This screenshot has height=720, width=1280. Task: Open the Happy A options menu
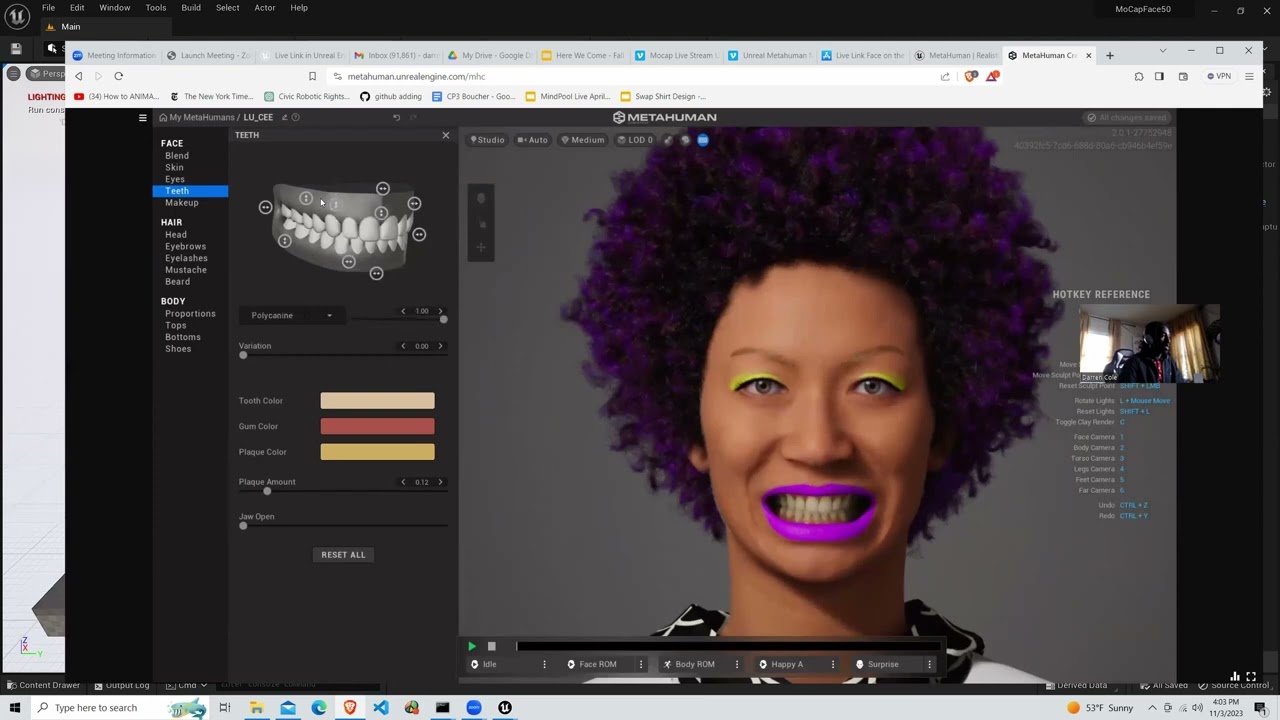pos(833,664)
